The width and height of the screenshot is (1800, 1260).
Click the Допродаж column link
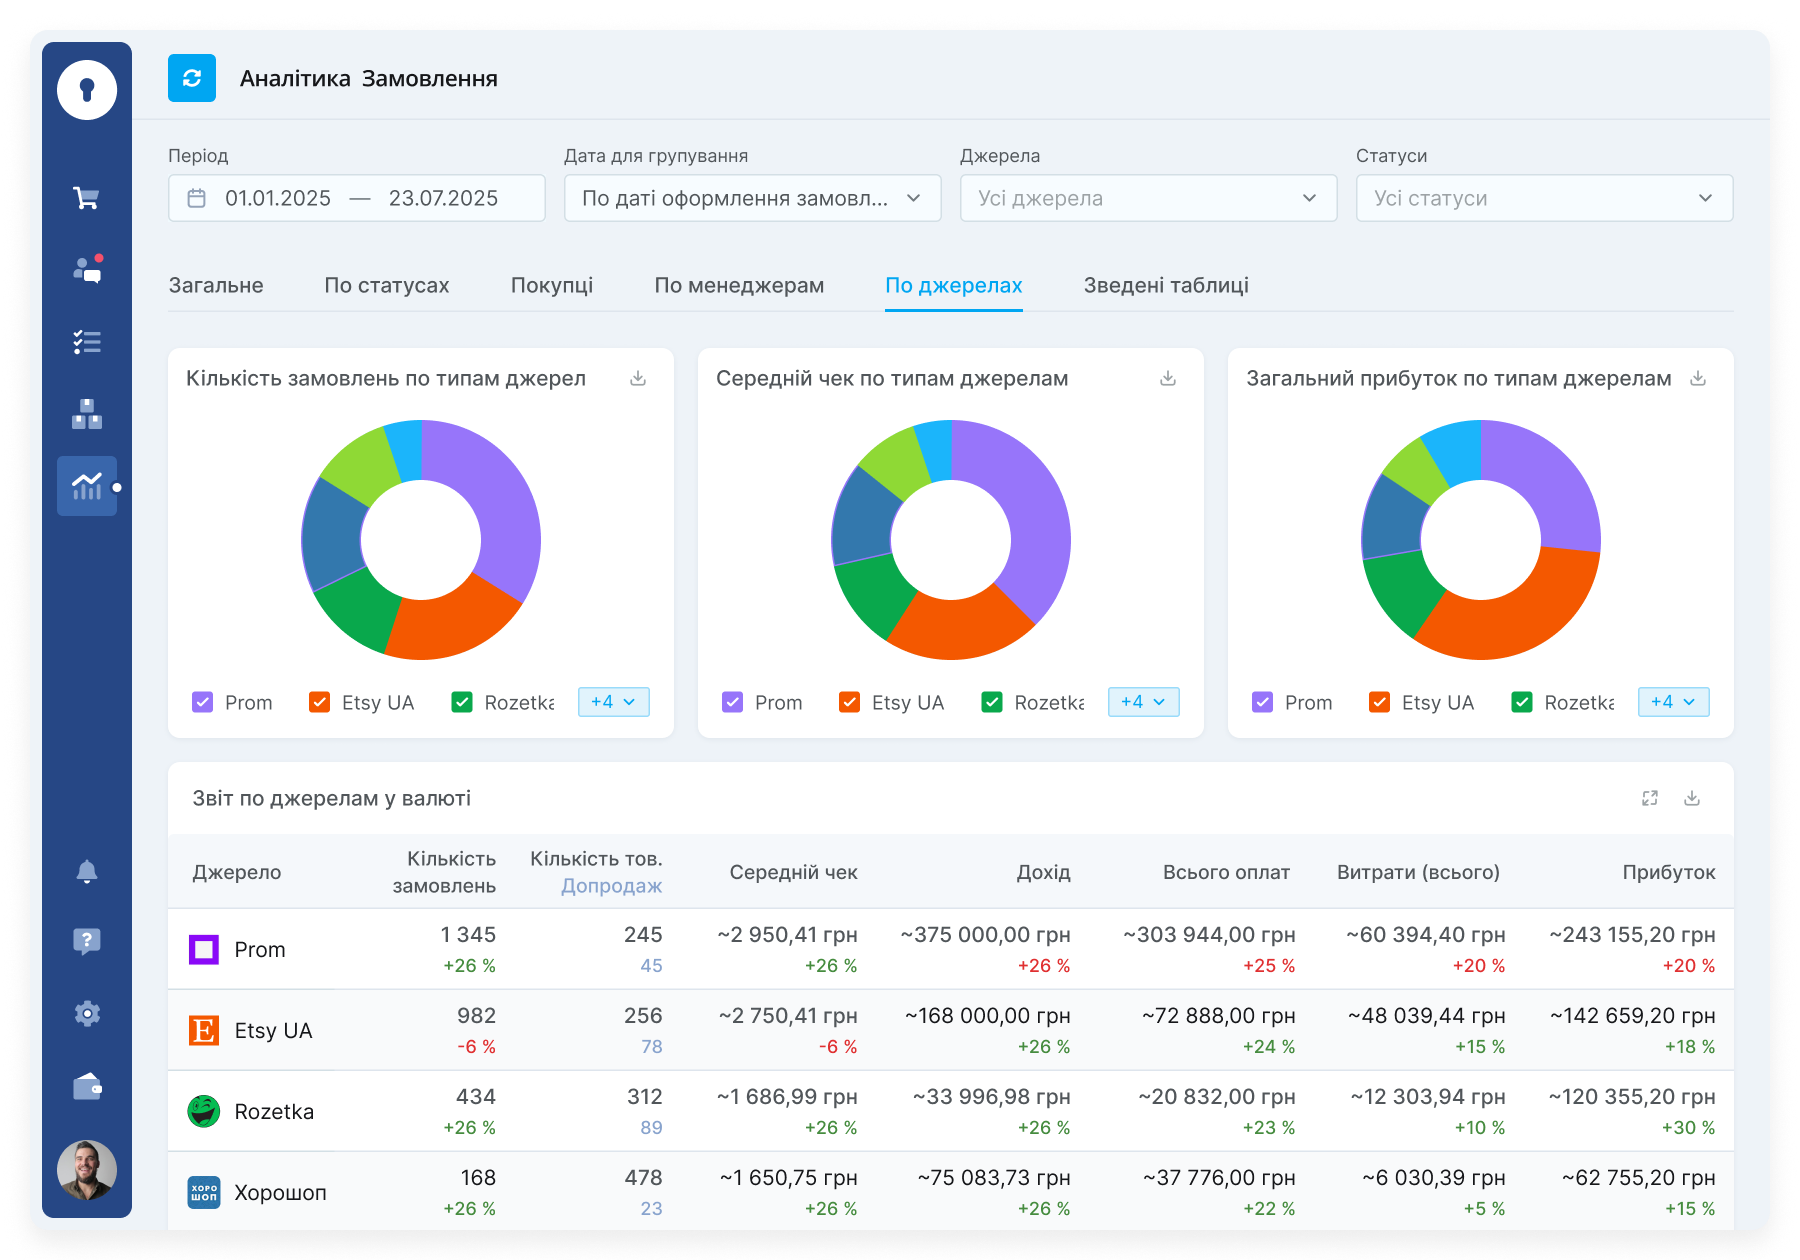(x=611, y=886)
